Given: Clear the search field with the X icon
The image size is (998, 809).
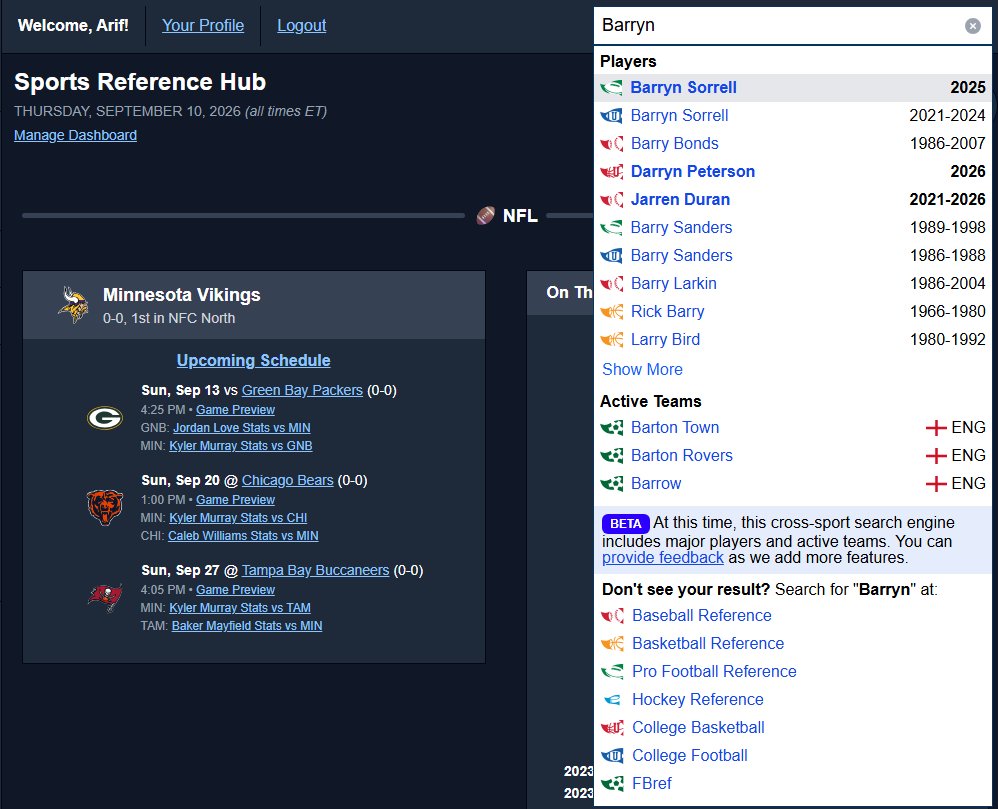Looking at the screenshot, I should pos(972,25).
